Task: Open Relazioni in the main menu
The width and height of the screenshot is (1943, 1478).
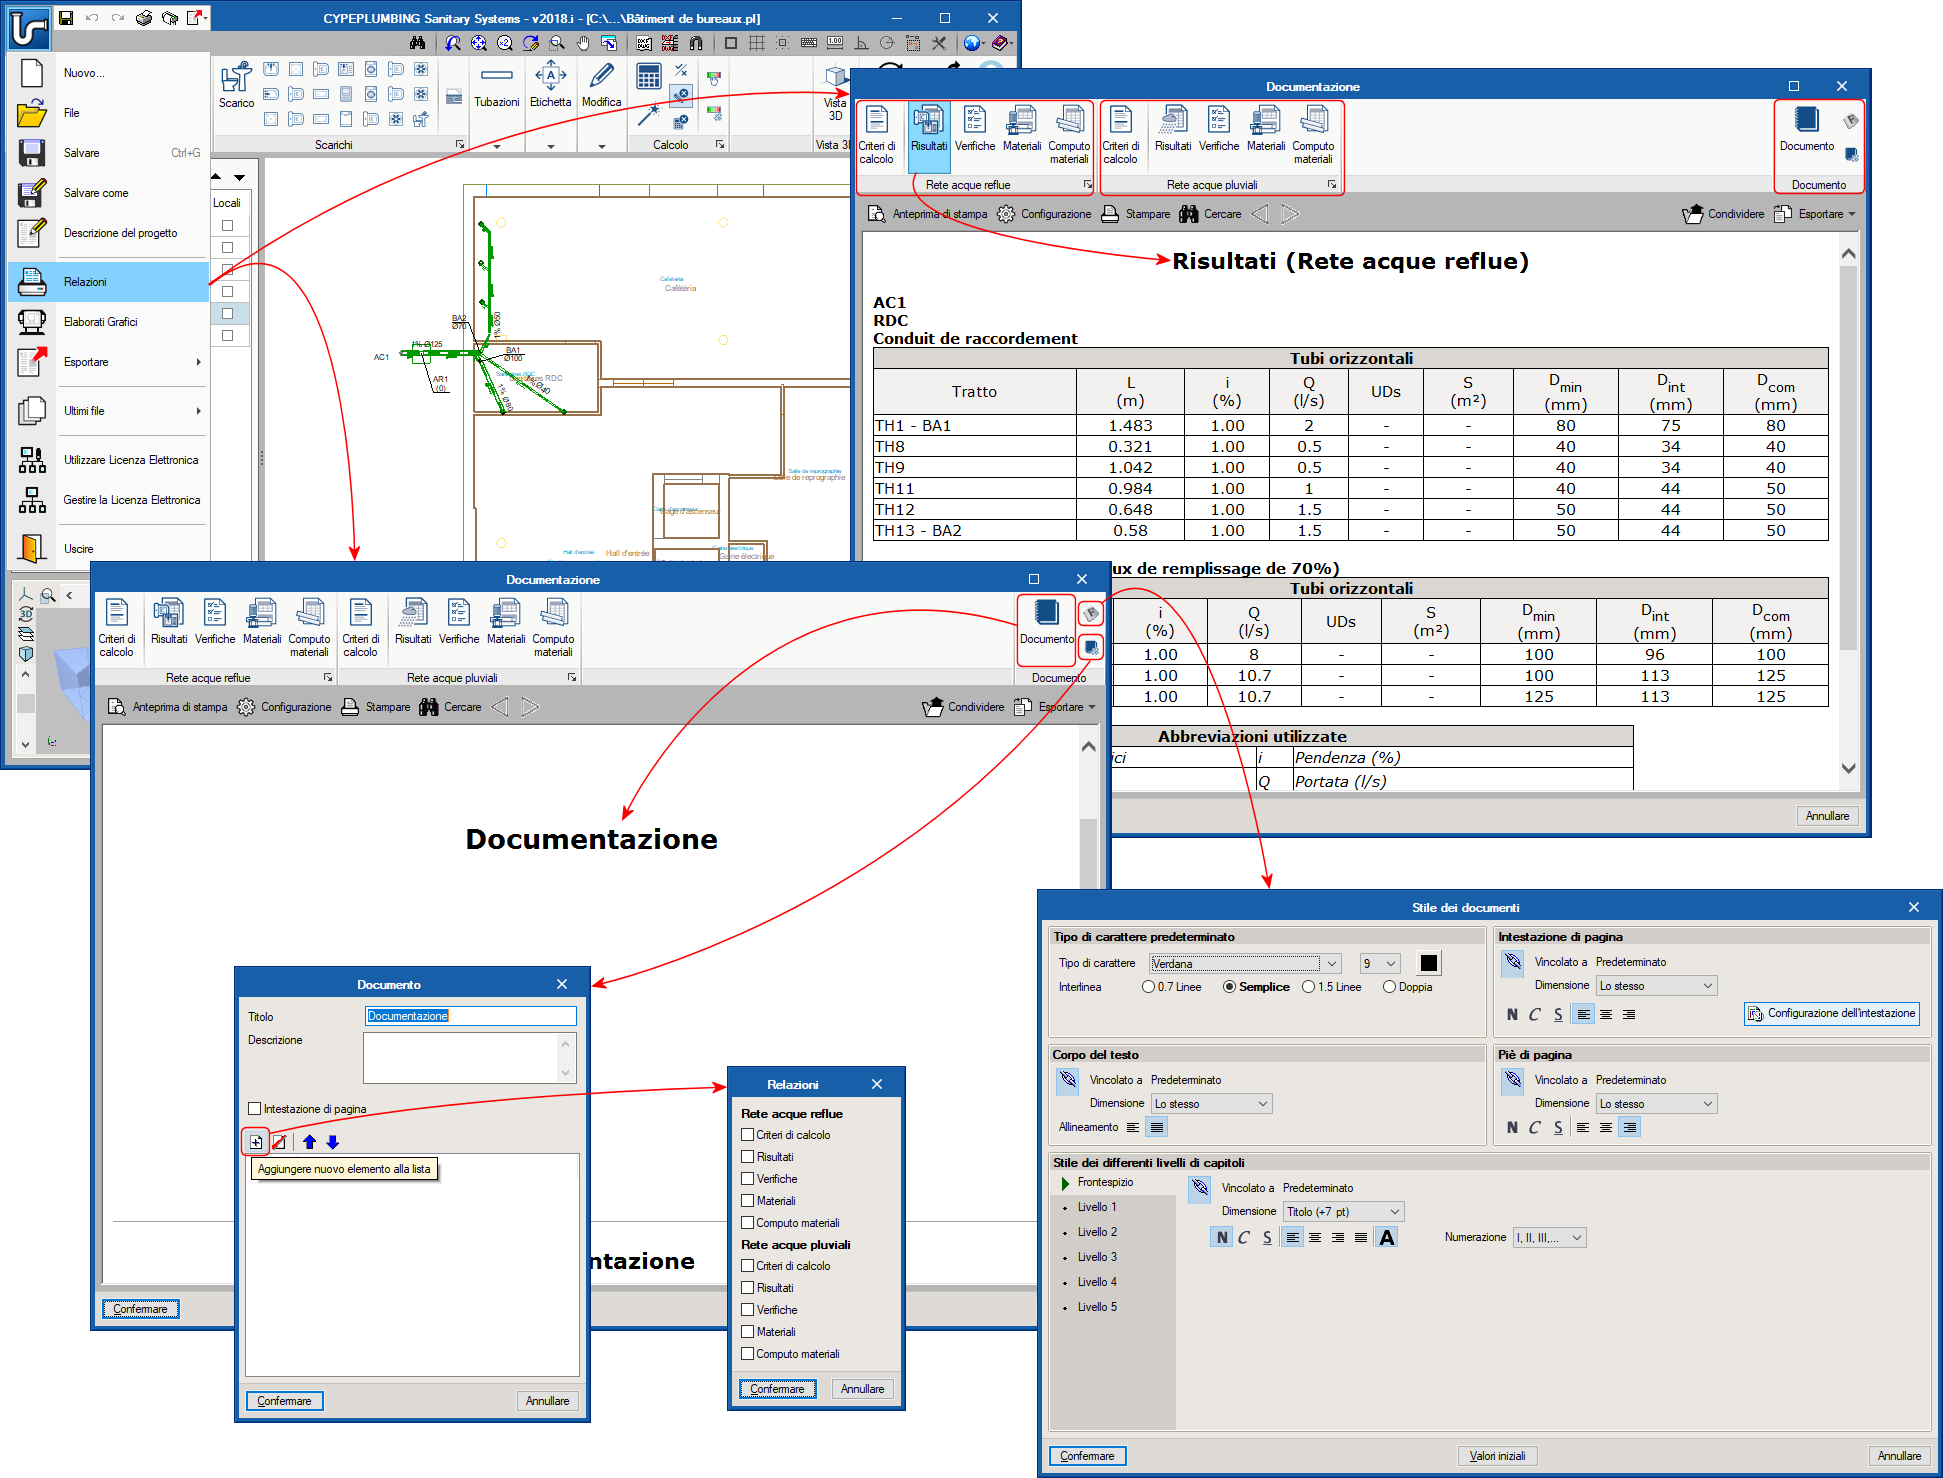Action: click(110, 282)
